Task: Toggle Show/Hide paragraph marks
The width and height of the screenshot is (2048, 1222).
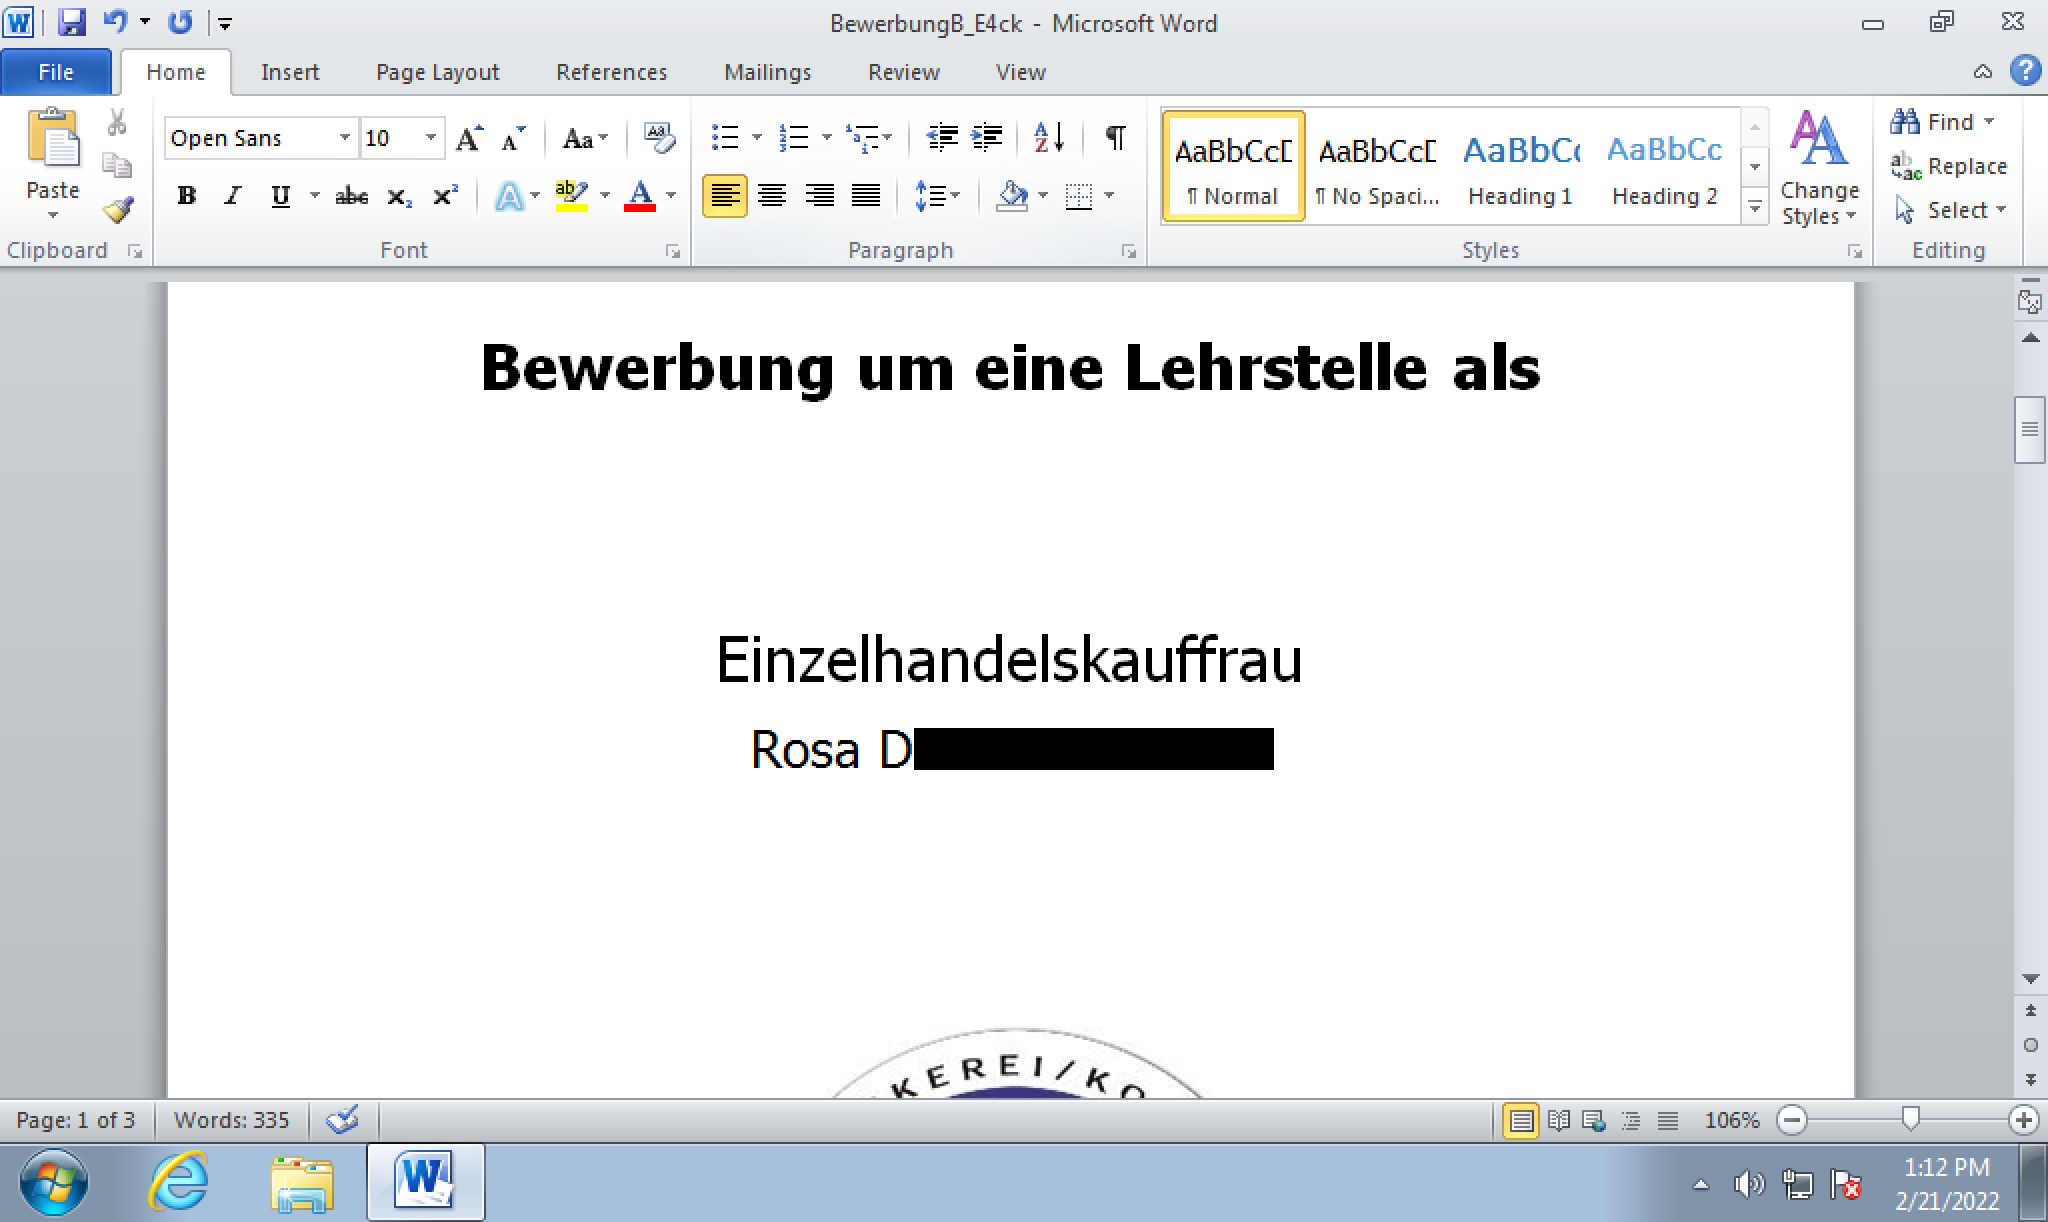Action: [x=1115, y=137]
